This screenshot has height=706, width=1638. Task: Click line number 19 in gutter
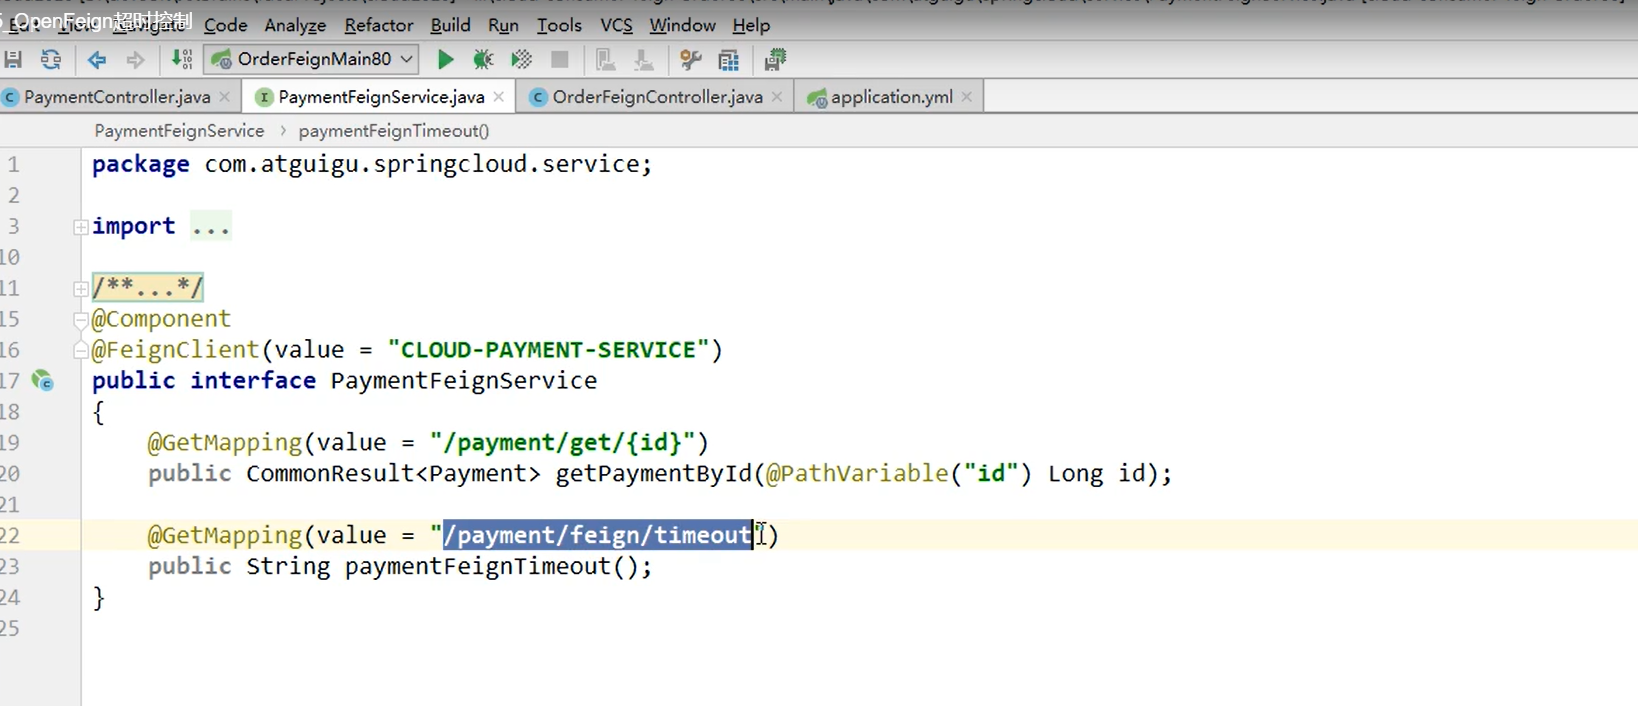10,443
